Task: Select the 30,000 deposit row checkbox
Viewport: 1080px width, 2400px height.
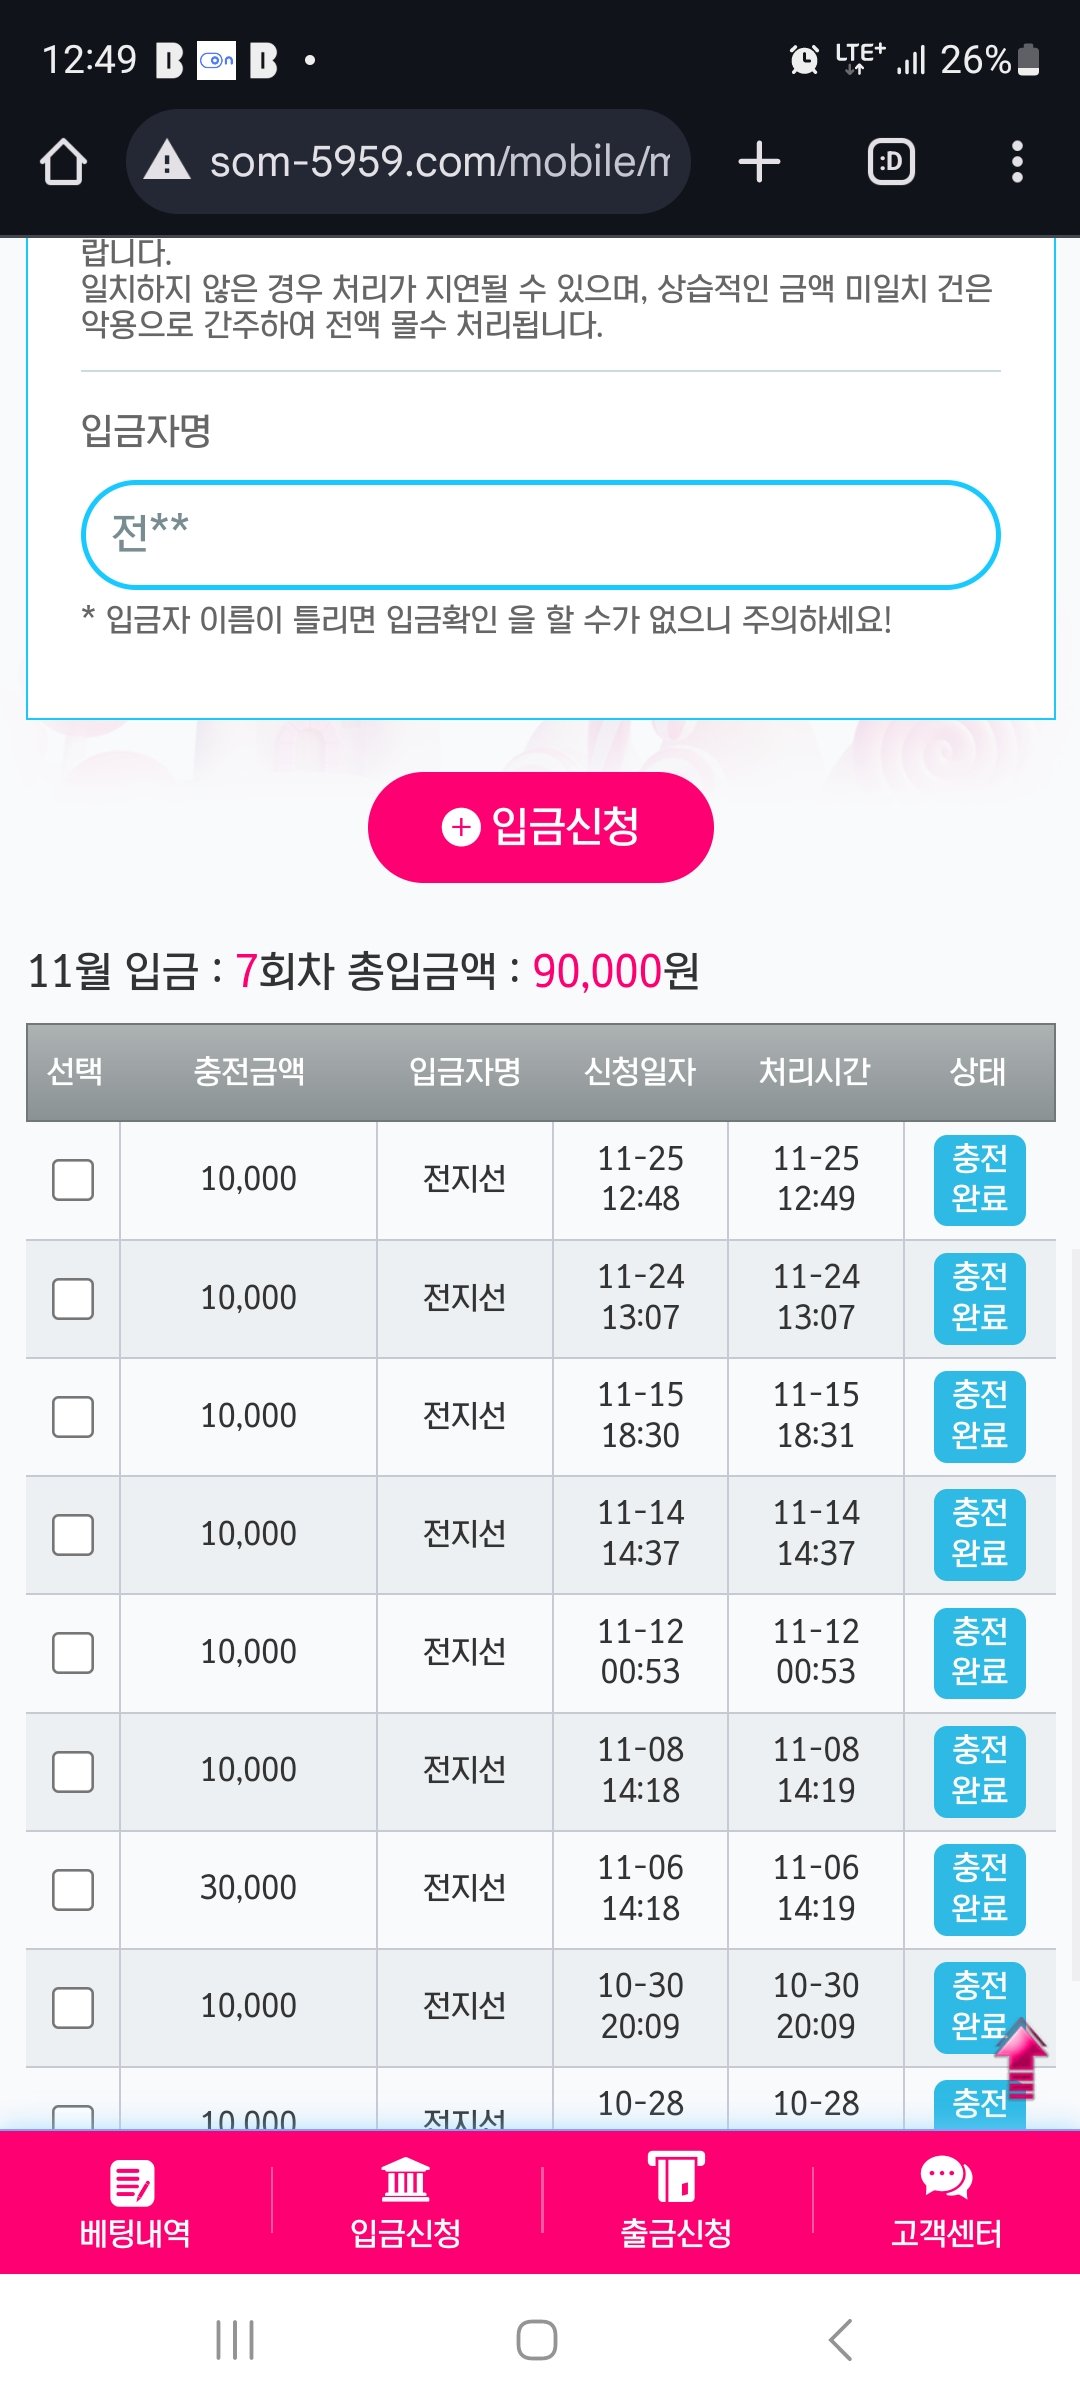Action: [x=73, y=1889]
